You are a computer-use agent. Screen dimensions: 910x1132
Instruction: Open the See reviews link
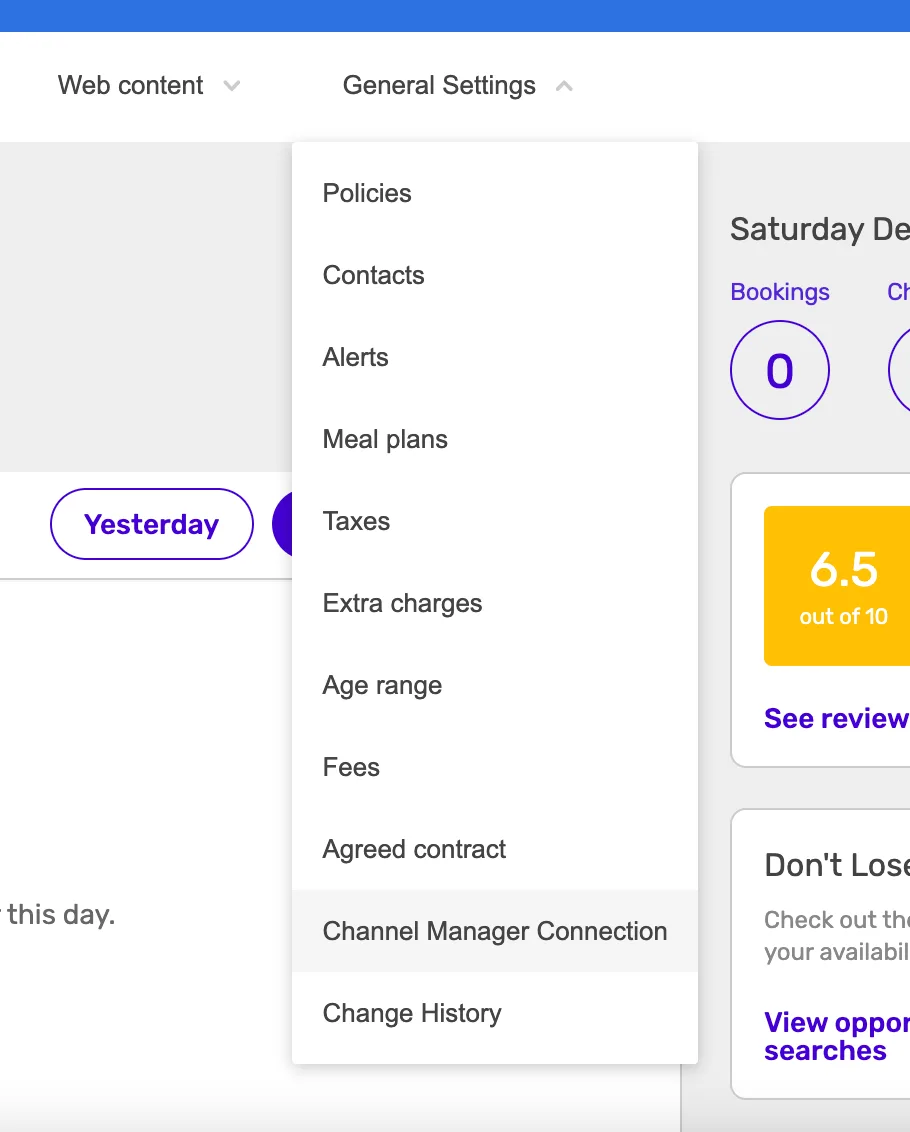click(836, 718)
